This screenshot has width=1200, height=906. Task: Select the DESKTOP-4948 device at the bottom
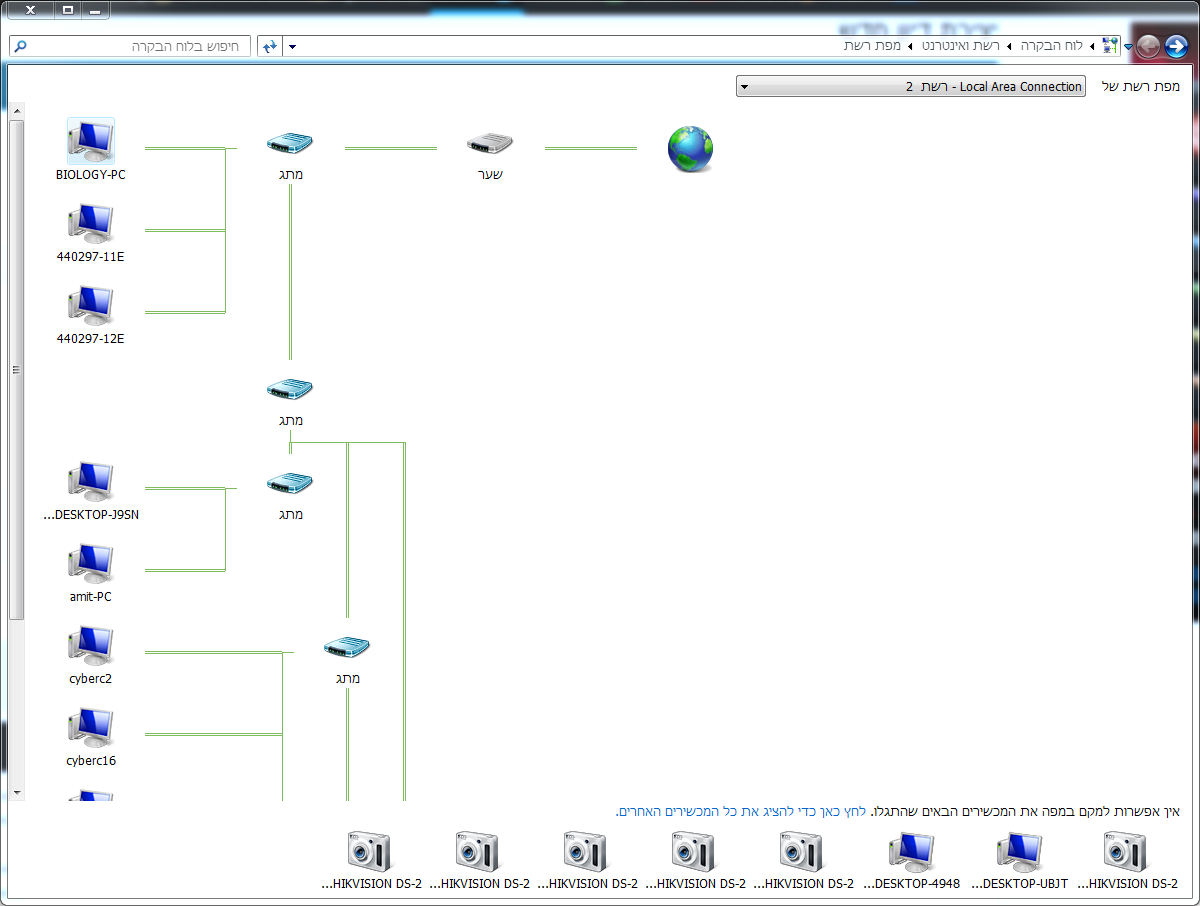[911, 852]
